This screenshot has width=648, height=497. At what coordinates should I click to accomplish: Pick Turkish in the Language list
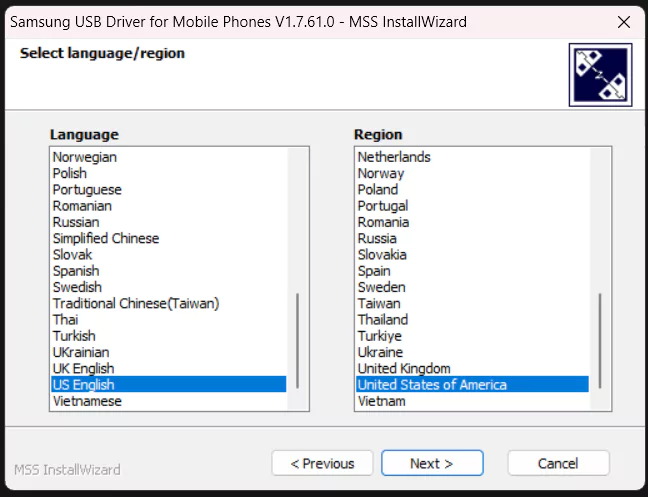point(169,336)
